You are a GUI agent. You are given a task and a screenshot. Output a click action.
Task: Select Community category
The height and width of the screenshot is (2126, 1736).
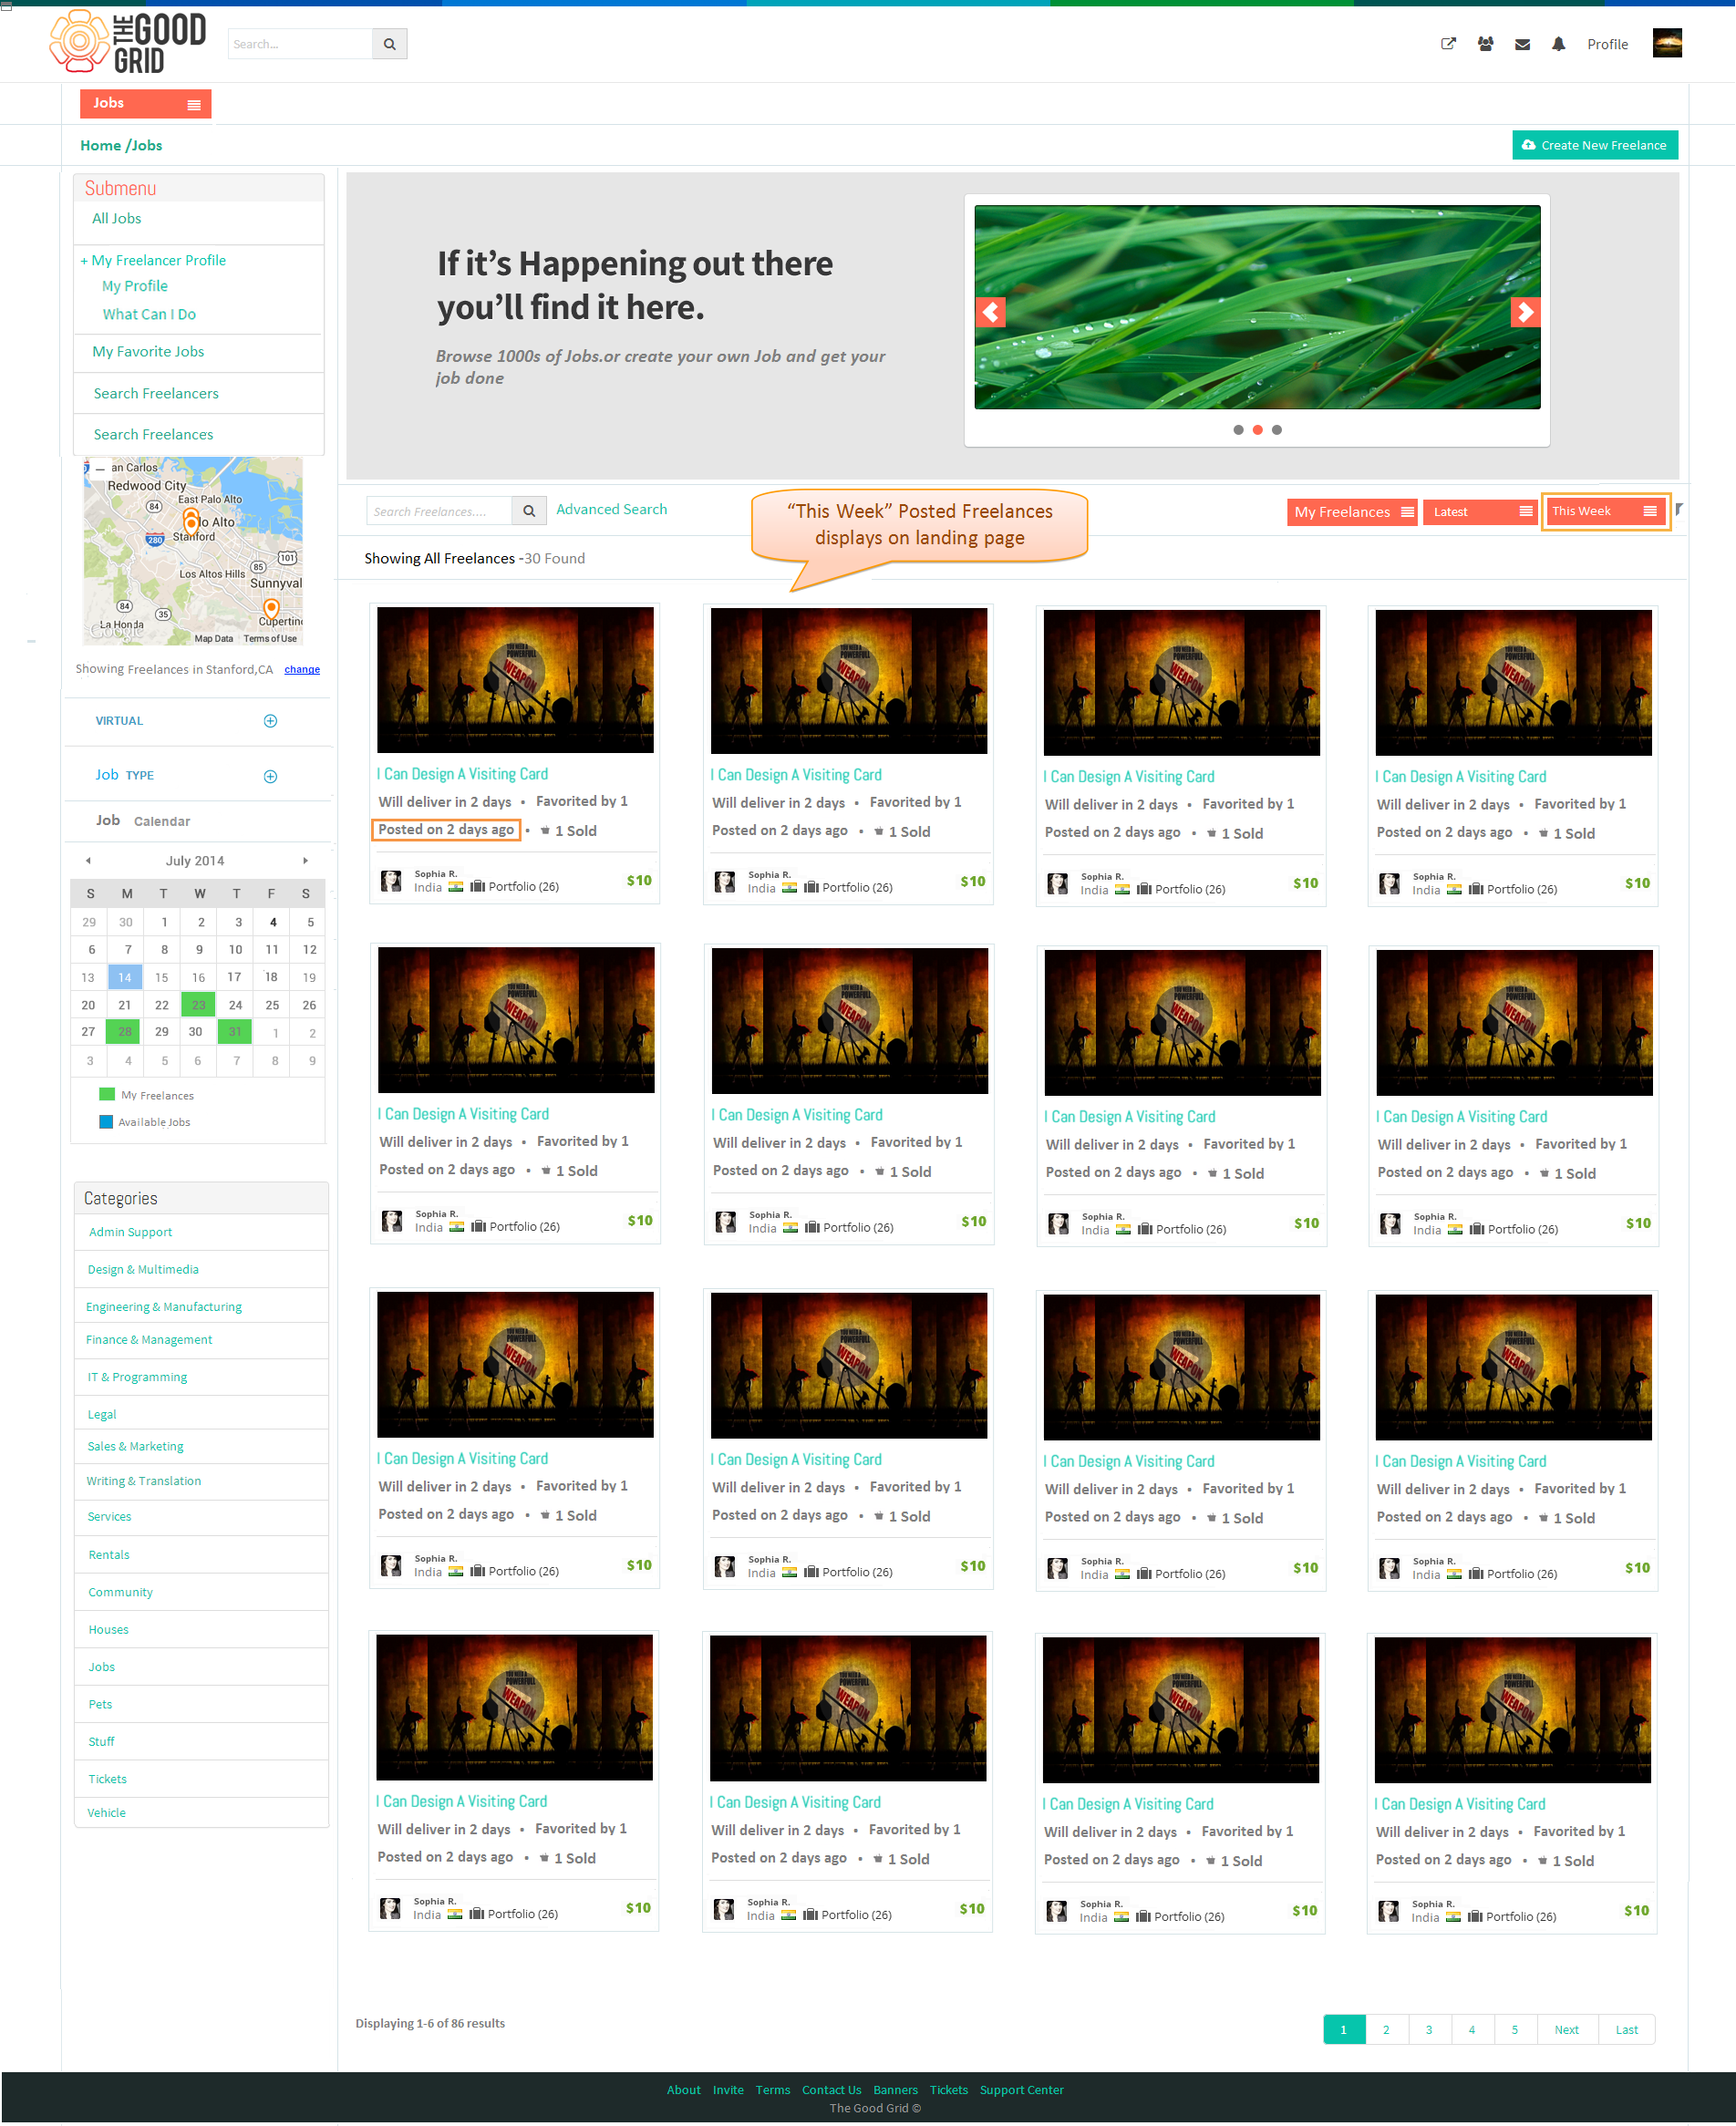coord(120,1593)
